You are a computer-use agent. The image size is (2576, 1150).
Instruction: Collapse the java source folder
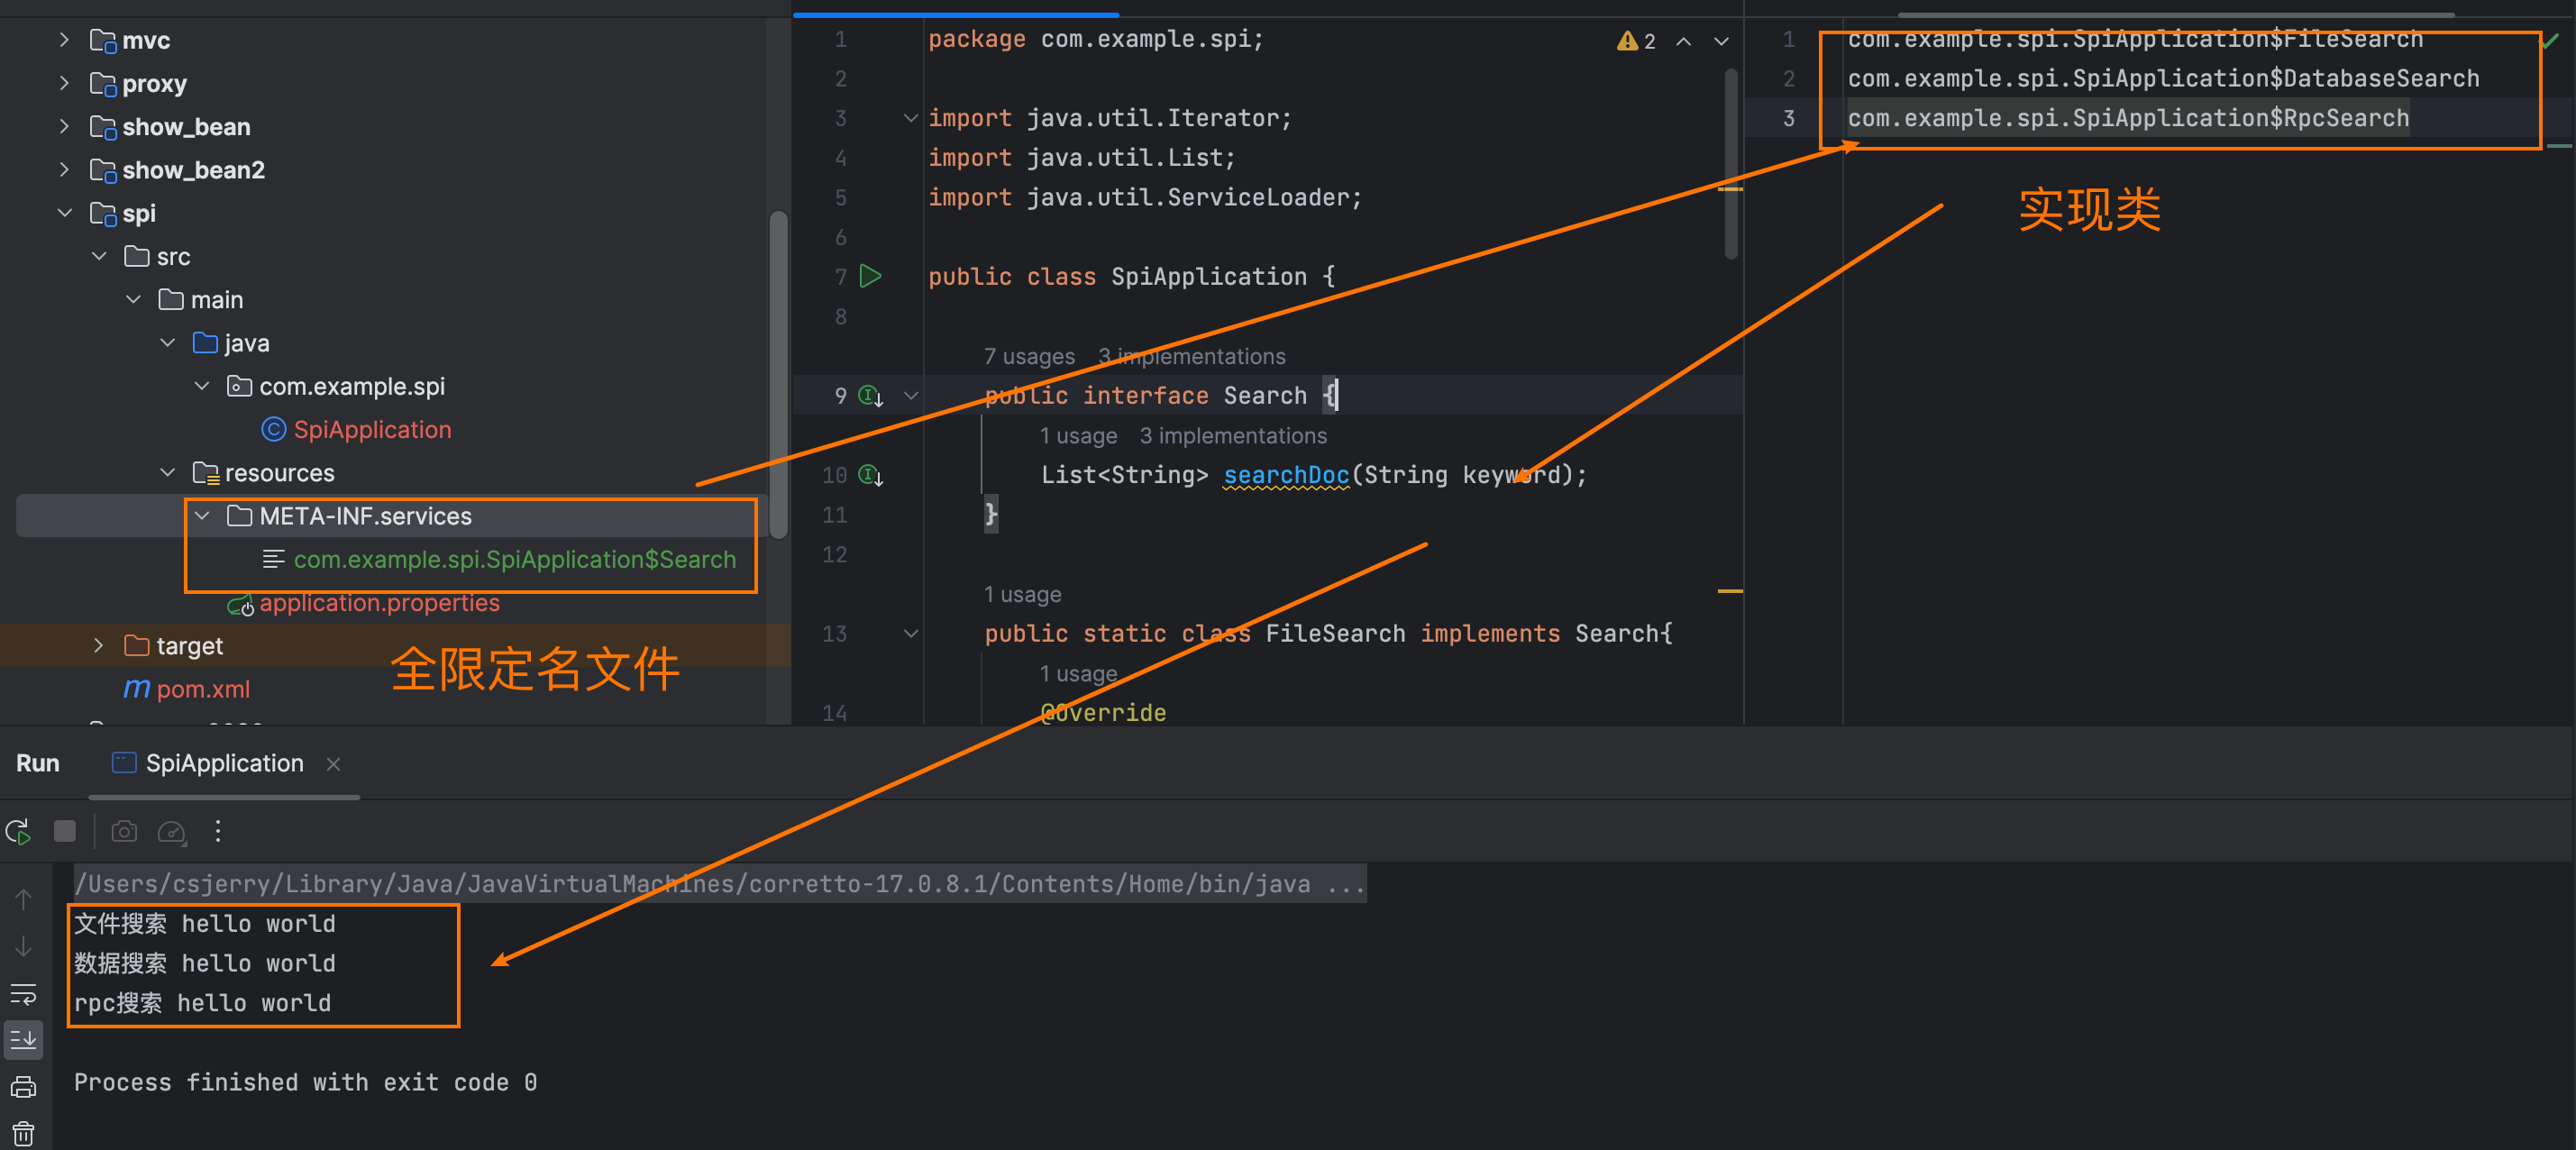(x=167, y=342)
